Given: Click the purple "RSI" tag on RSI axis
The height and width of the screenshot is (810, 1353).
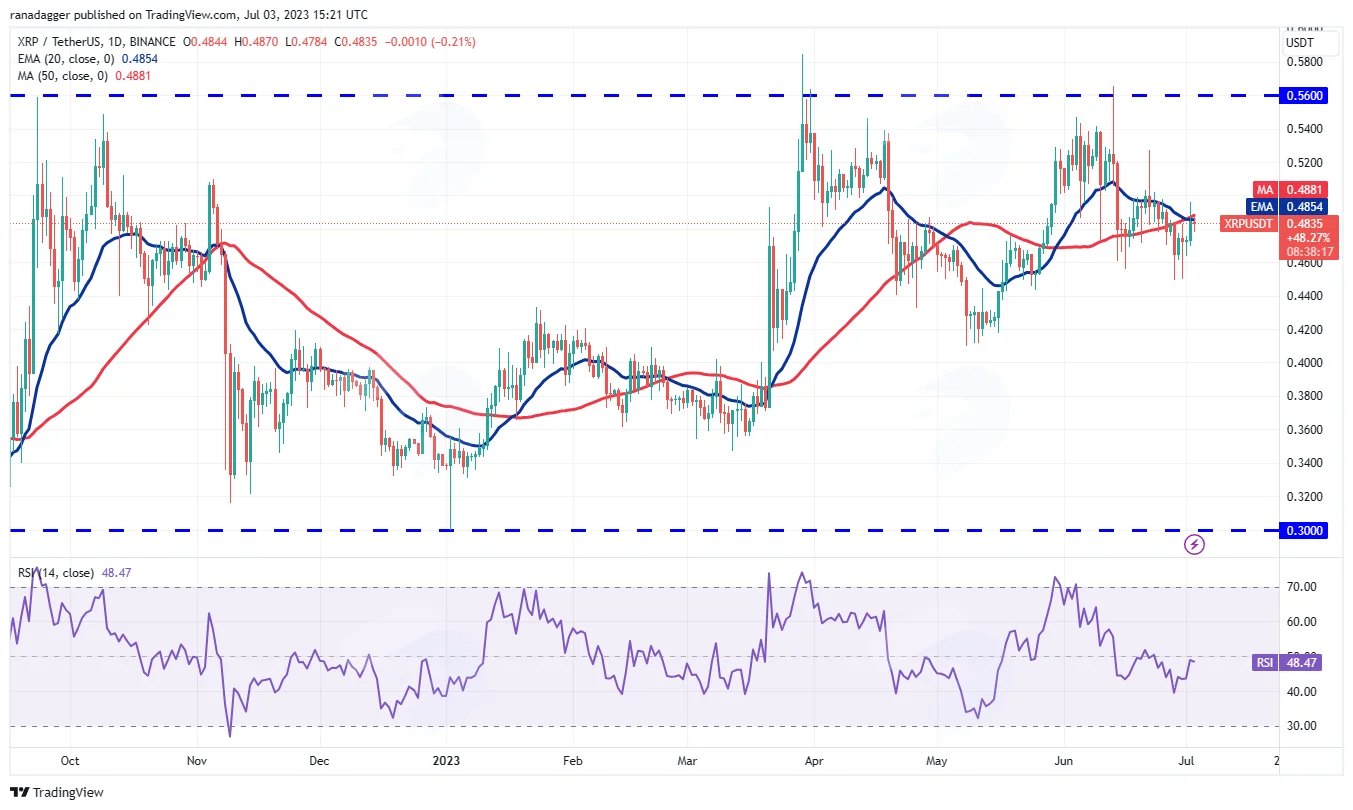Looking at the screenshot, I should 1265,663.
